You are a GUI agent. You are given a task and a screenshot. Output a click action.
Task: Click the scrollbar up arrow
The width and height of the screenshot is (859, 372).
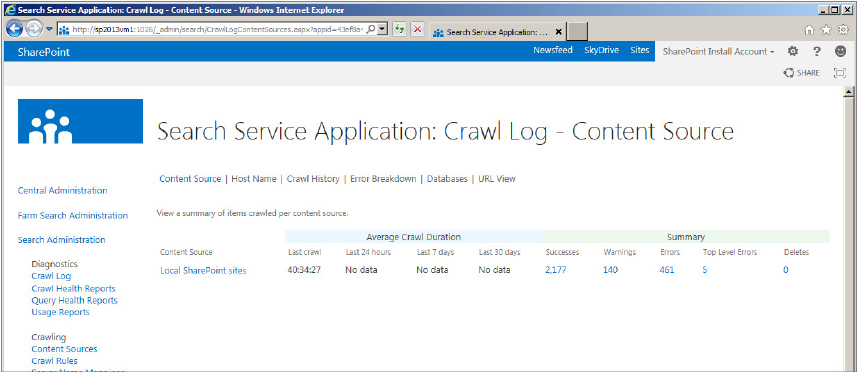click(850, 91)
